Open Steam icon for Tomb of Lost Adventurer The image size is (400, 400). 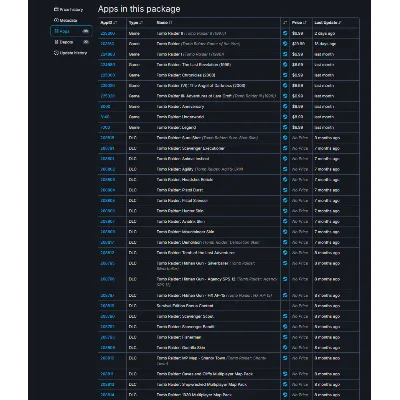[x=285, y=253]
